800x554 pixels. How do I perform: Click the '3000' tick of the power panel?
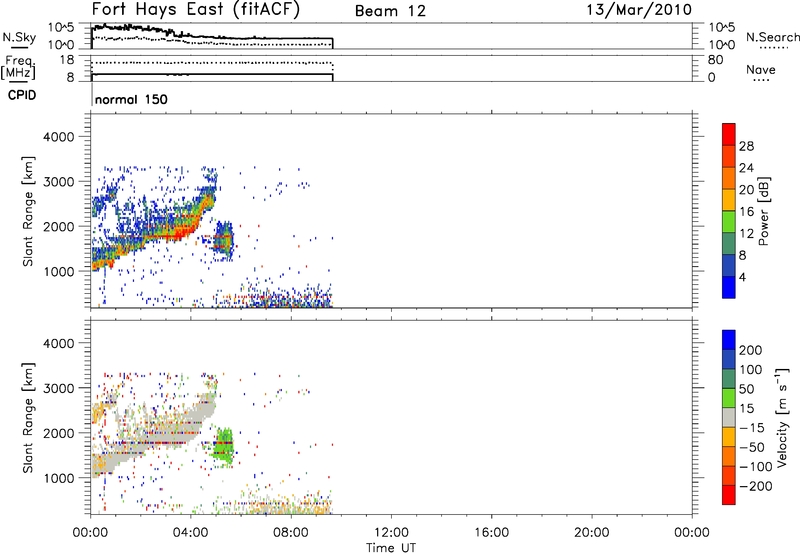pyautogui.click(x=58, y=182)
